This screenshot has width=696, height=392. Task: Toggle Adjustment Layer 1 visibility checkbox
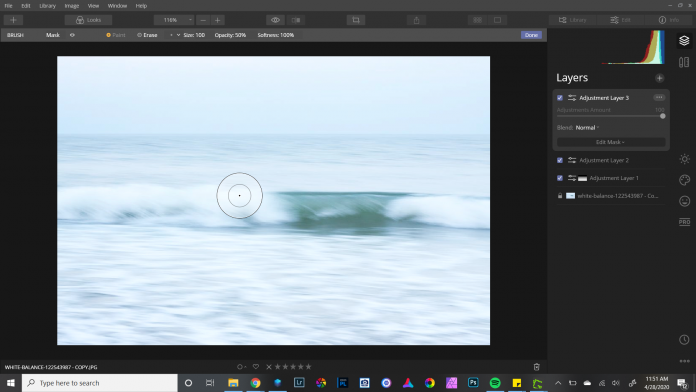tap(560, 178)
